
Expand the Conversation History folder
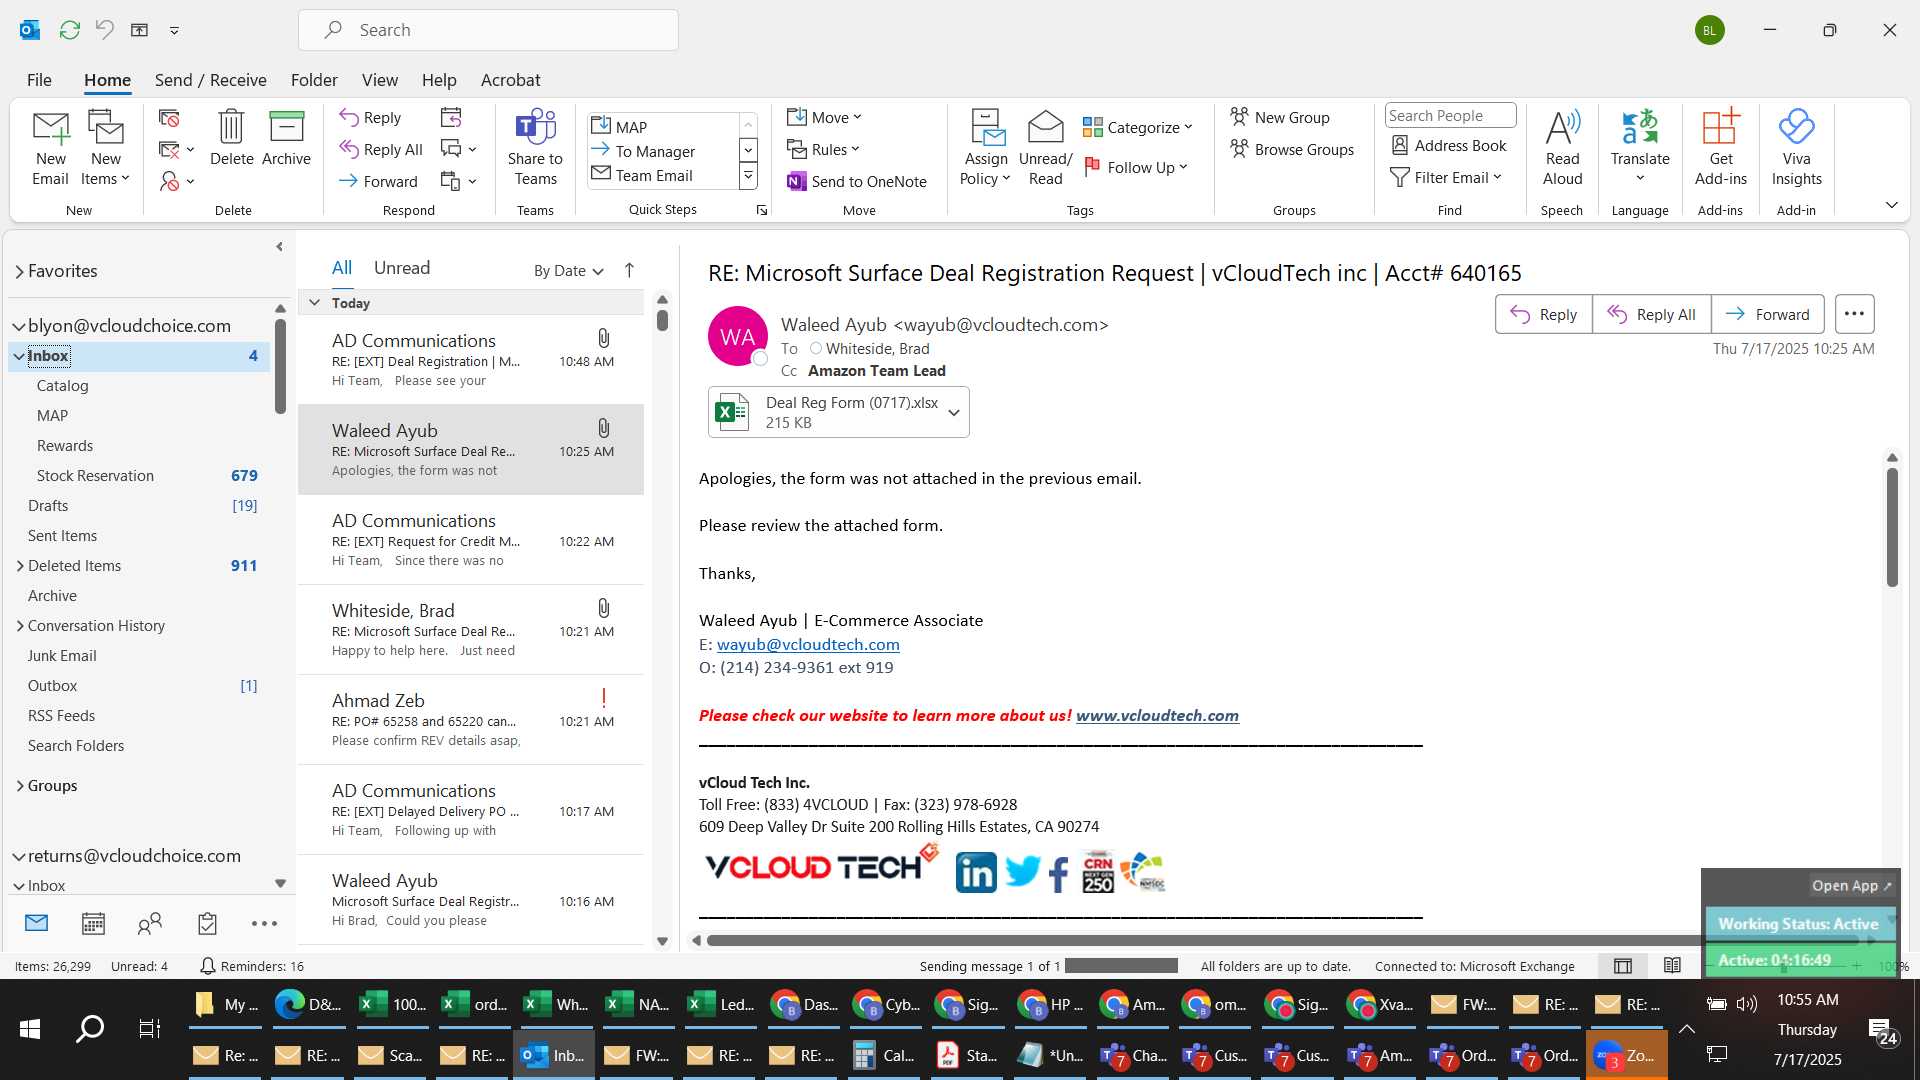pyautogui.click(x=20, y=626)
